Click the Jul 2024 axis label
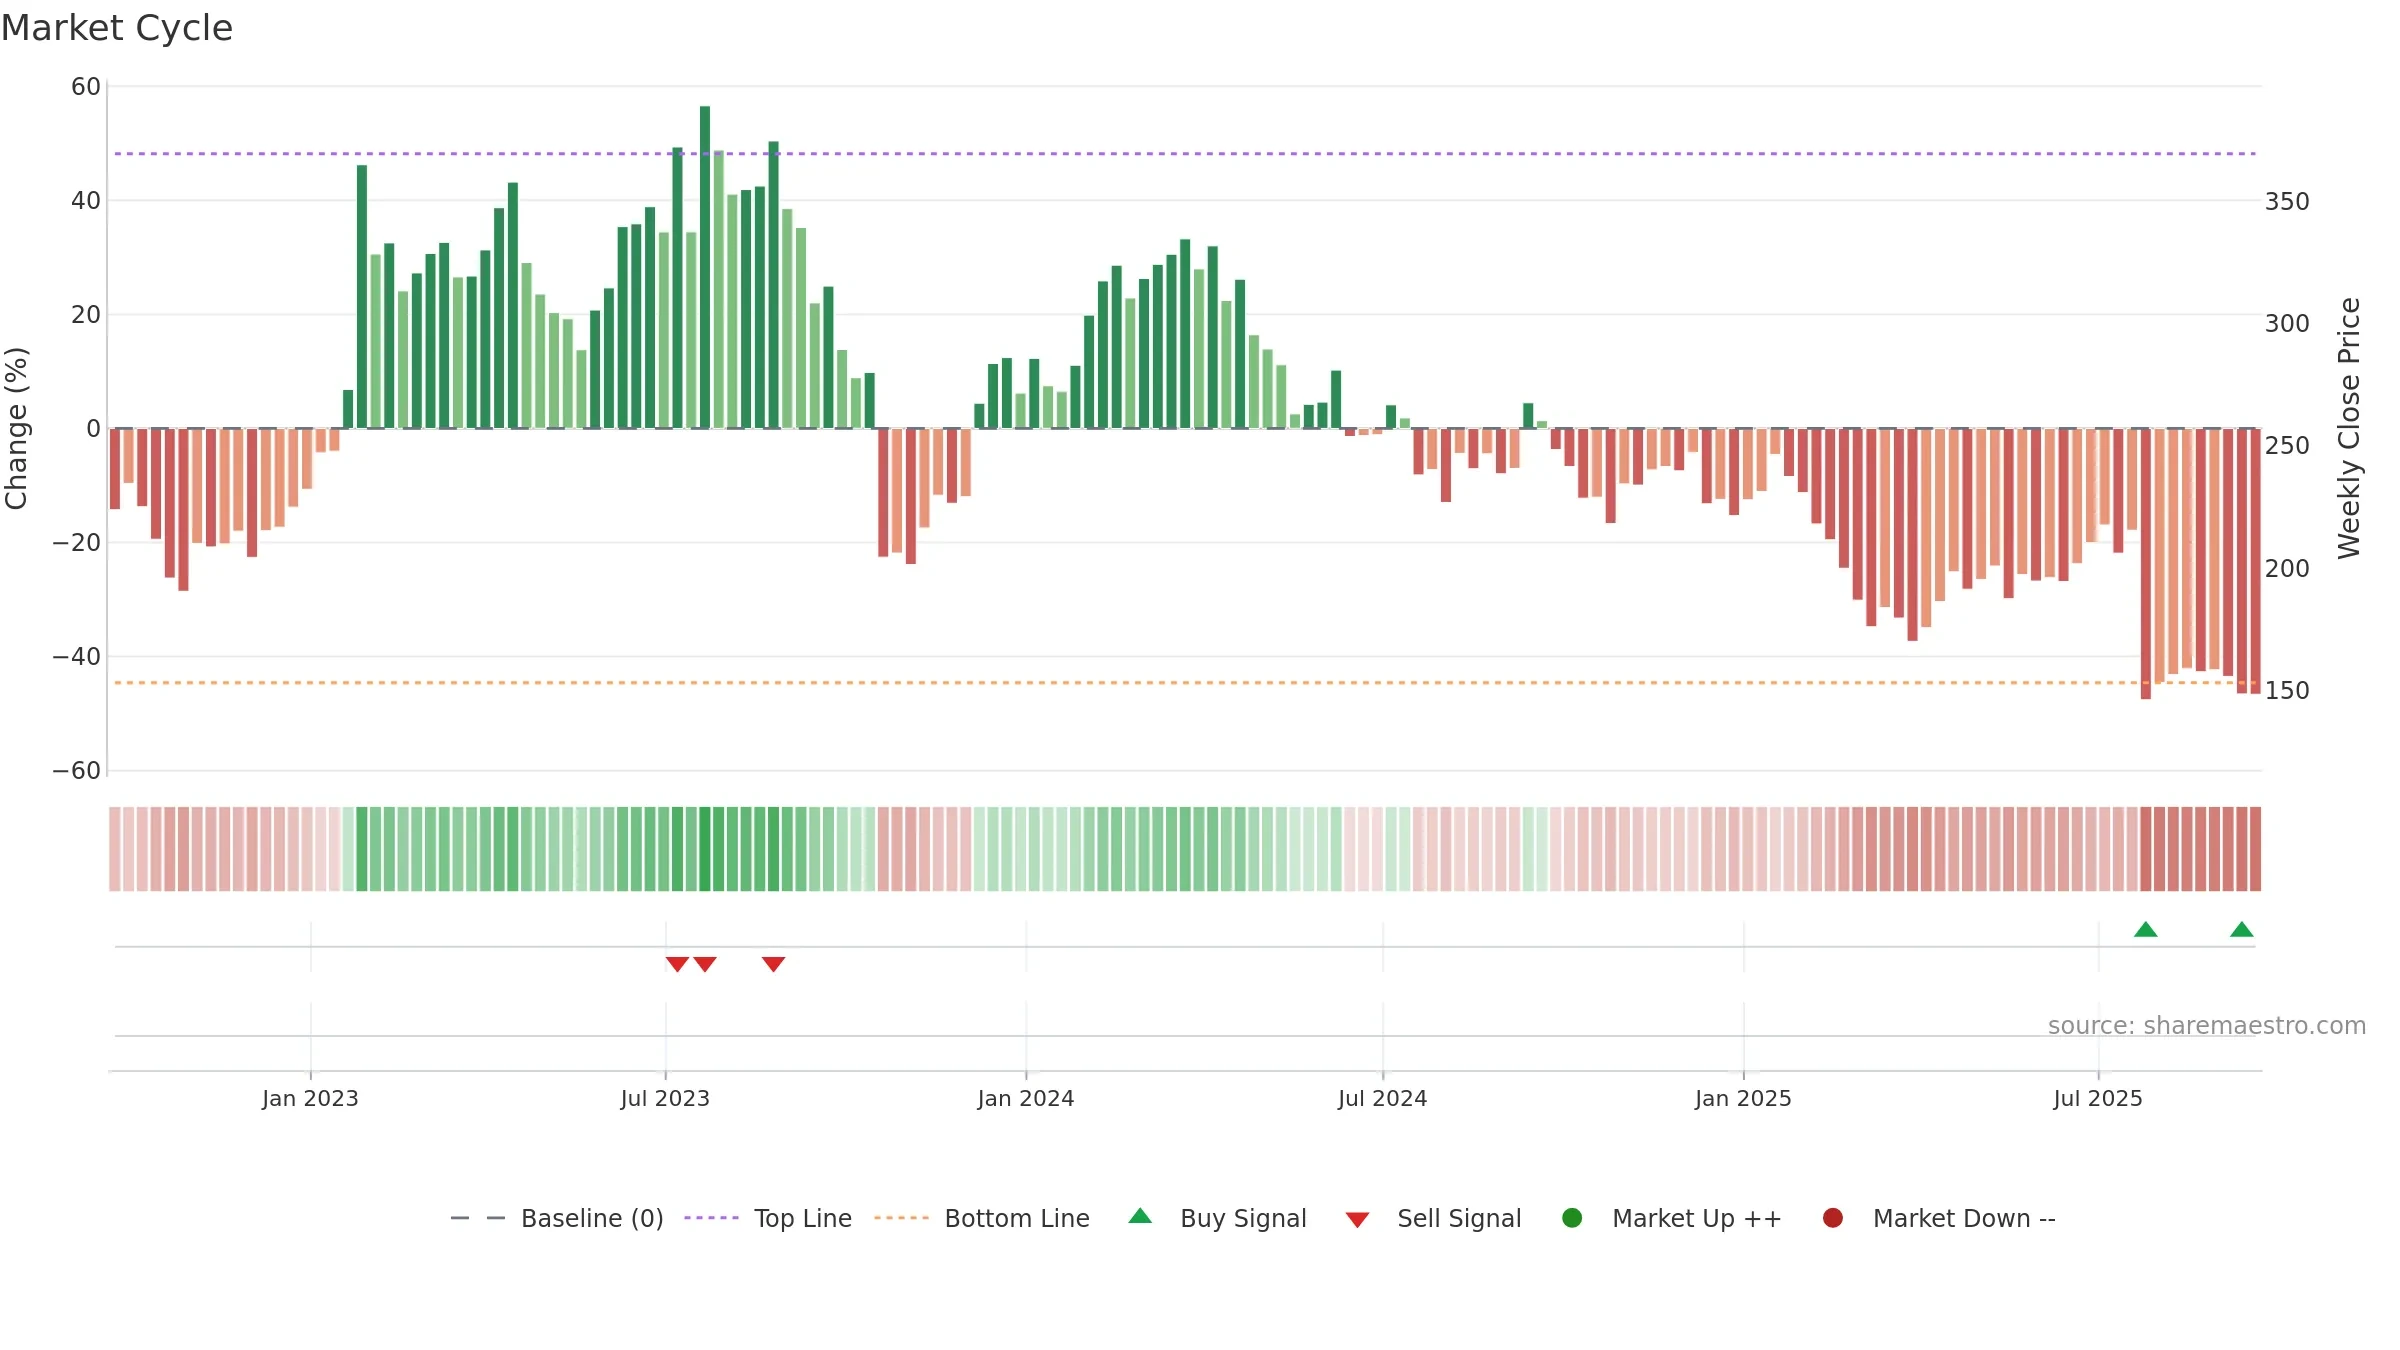This screenshot has width=2400, height=1350. [1383, 1098]
